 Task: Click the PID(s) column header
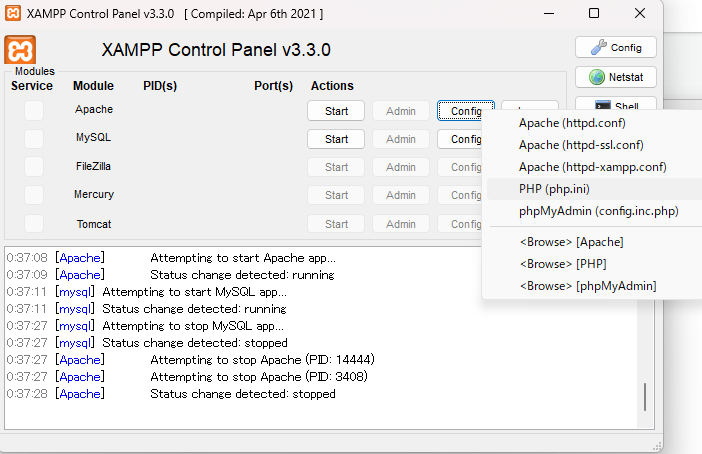[x=160, y=86]
